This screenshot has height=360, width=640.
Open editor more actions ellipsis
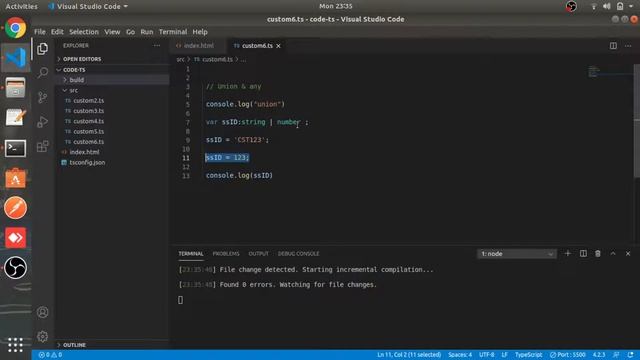click(628, 46)
